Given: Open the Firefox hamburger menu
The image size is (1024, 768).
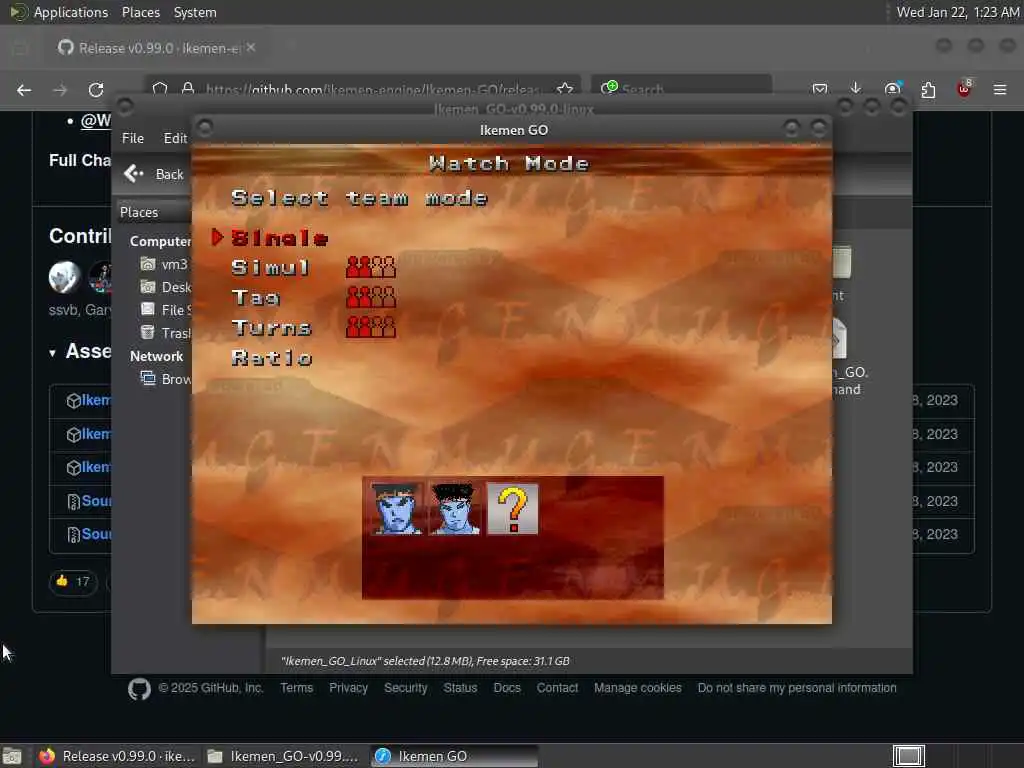Looking at the screenshot, I should (1000, 89).
